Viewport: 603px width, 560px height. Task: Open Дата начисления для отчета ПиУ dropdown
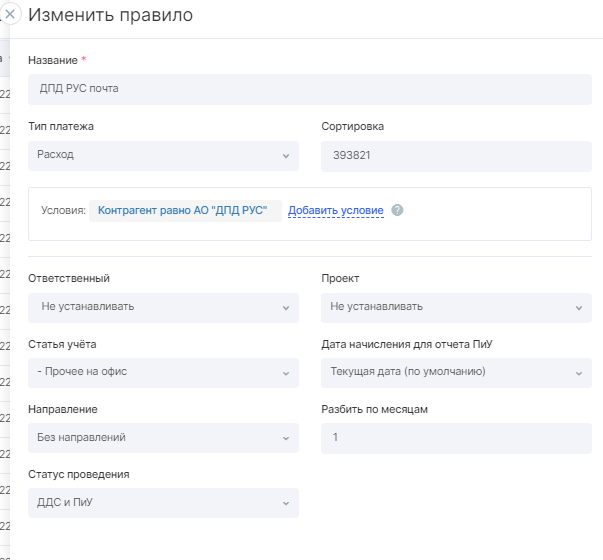(x=456, y=372)
